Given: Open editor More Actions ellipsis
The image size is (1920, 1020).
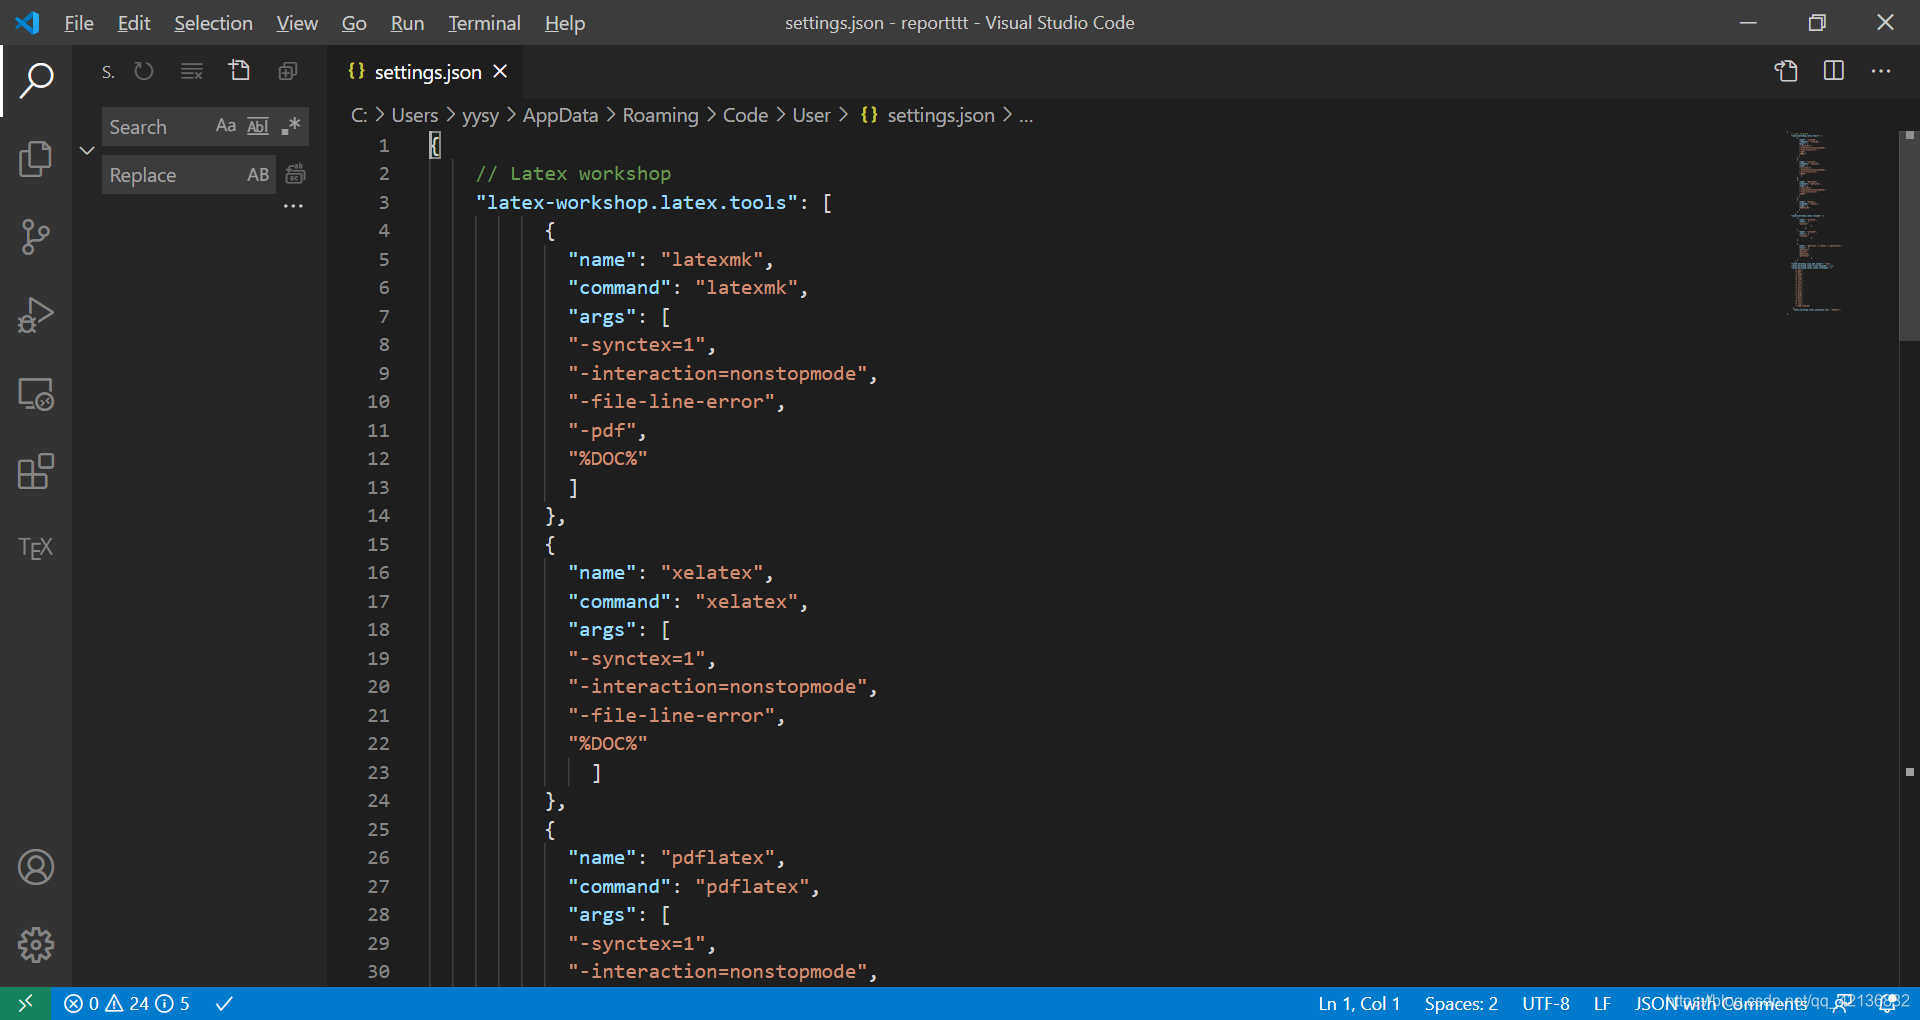Looking at the screenshot, I should (1881, 71).
